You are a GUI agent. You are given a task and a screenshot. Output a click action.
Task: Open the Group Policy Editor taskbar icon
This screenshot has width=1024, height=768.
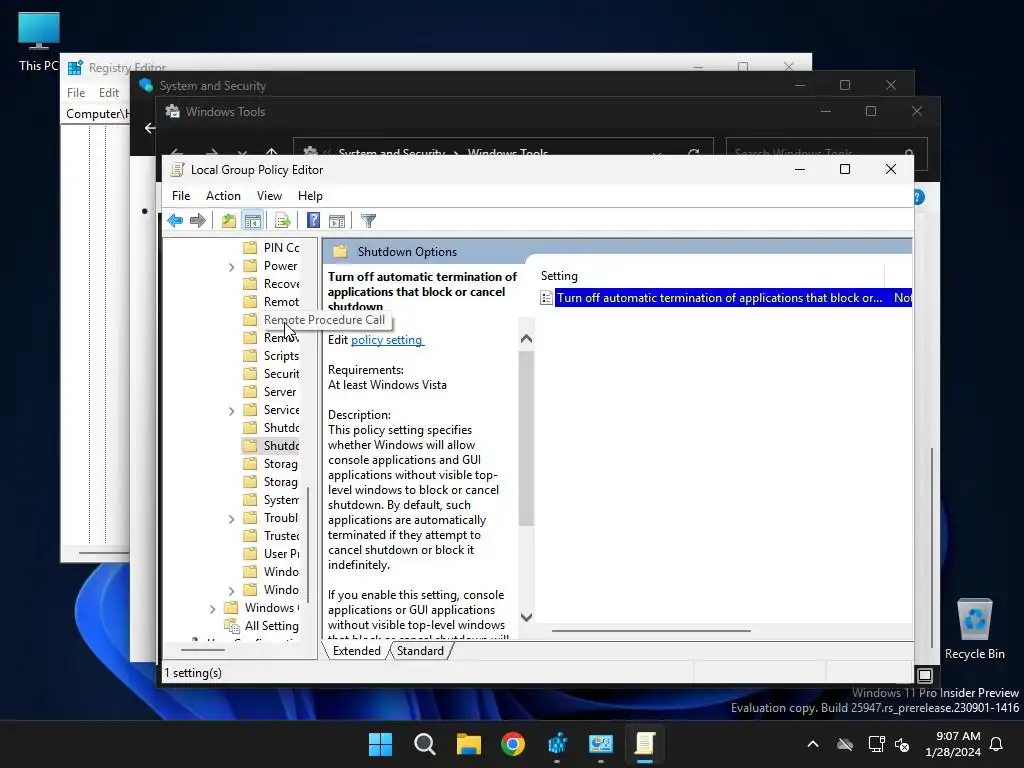(x=645, y=744)
